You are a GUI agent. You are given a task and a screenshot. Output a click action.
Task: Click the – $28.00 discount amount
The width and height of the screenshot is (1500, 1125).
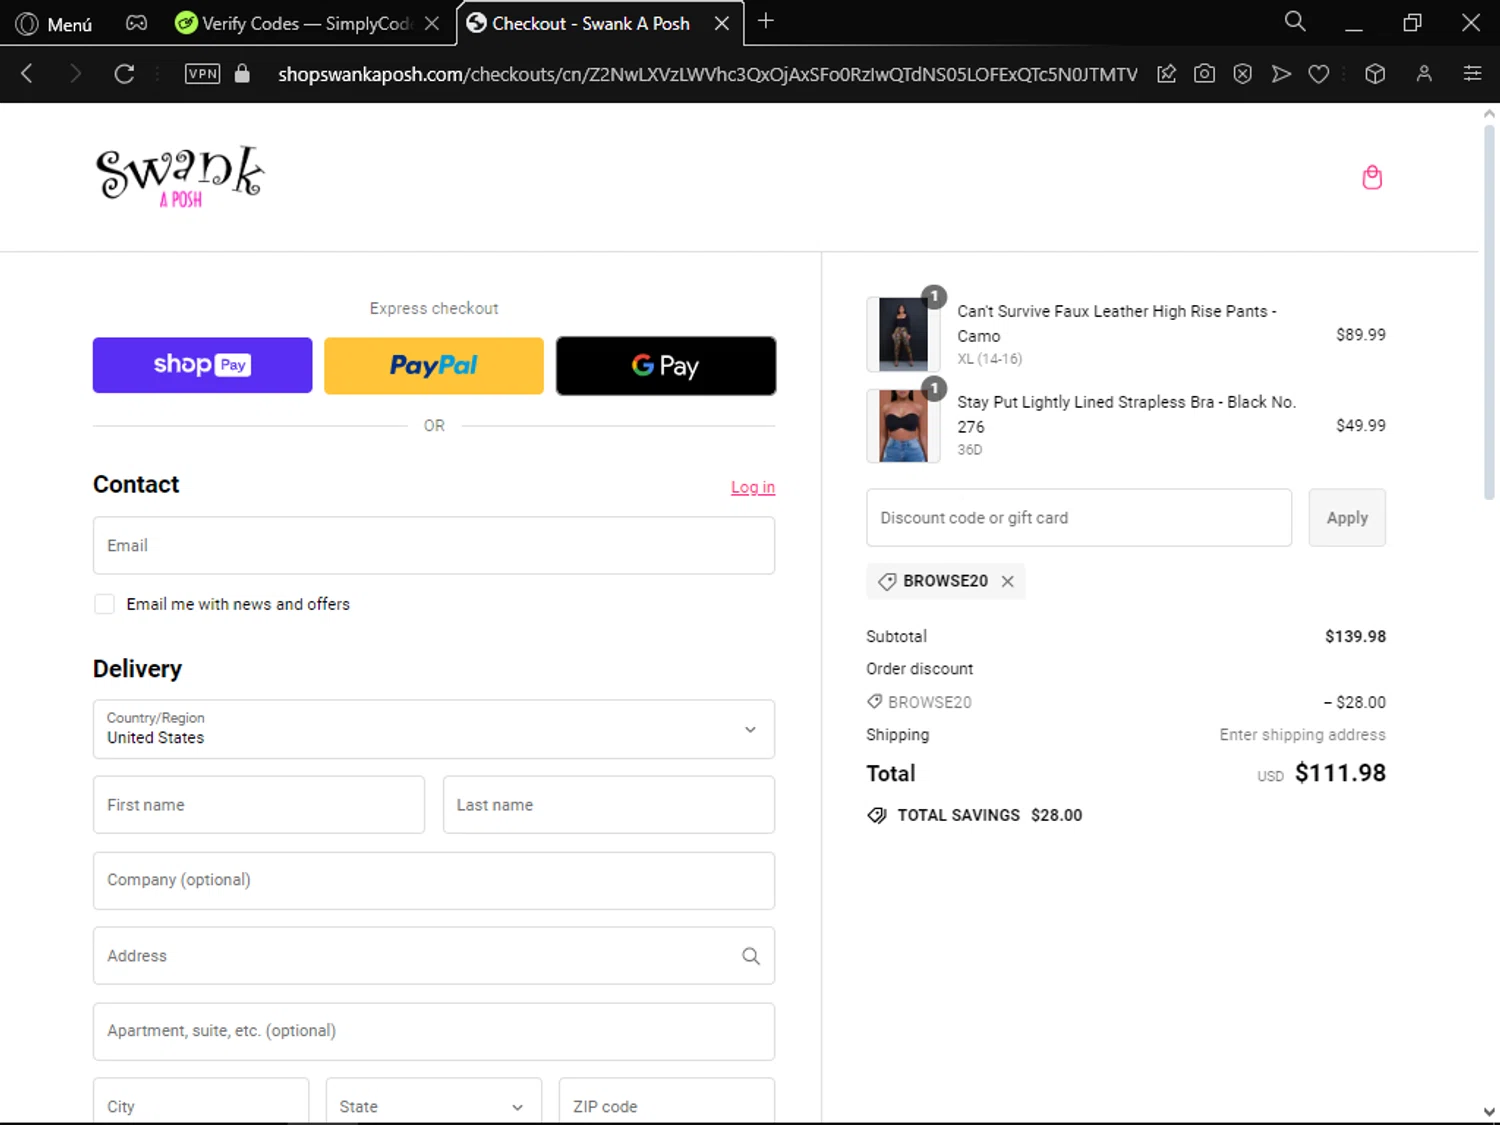click(1355, 702)
